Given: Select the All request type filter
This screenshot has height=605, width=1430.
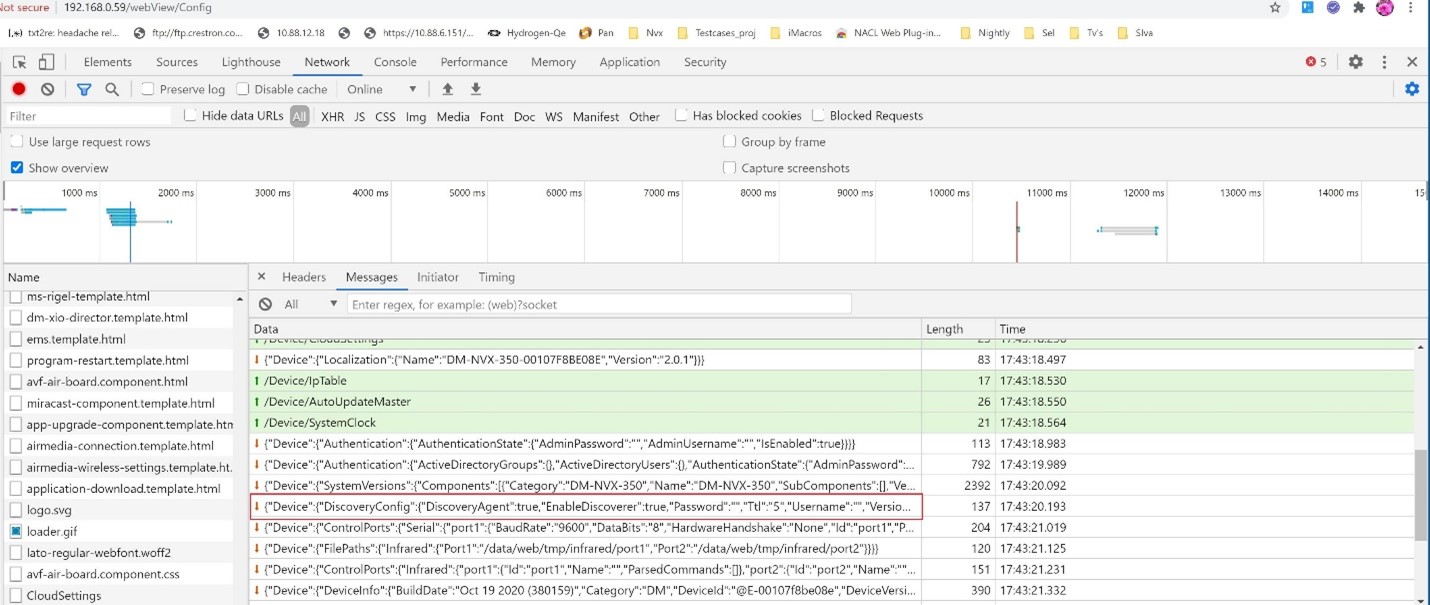Looking at the screenshot, I should (299, 116).
